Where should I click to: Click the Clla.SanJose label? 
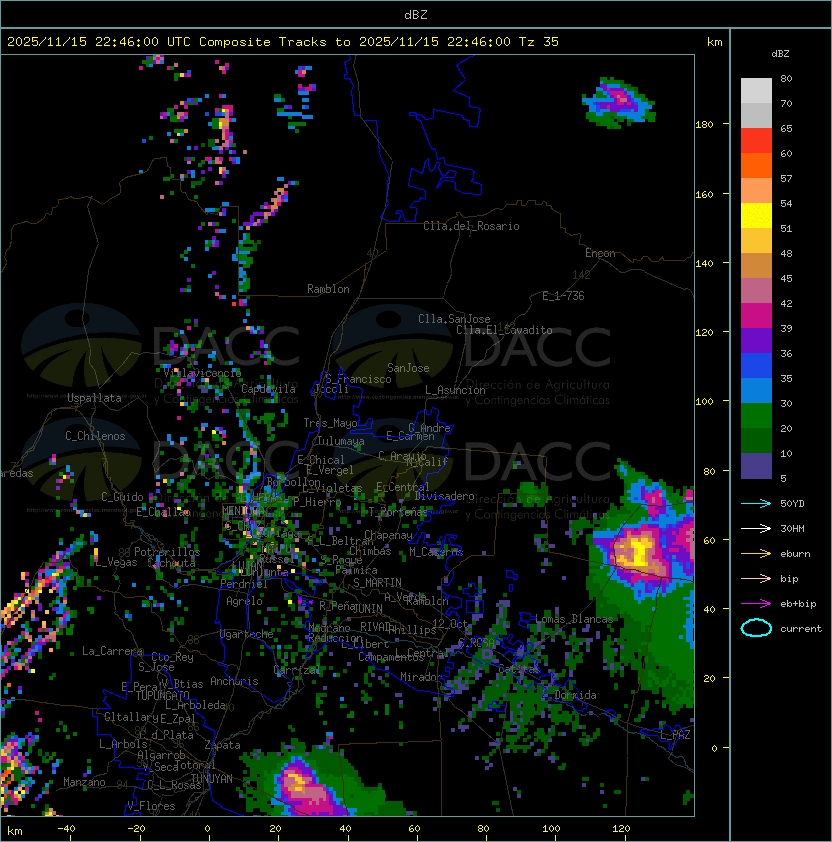point(454,319)
